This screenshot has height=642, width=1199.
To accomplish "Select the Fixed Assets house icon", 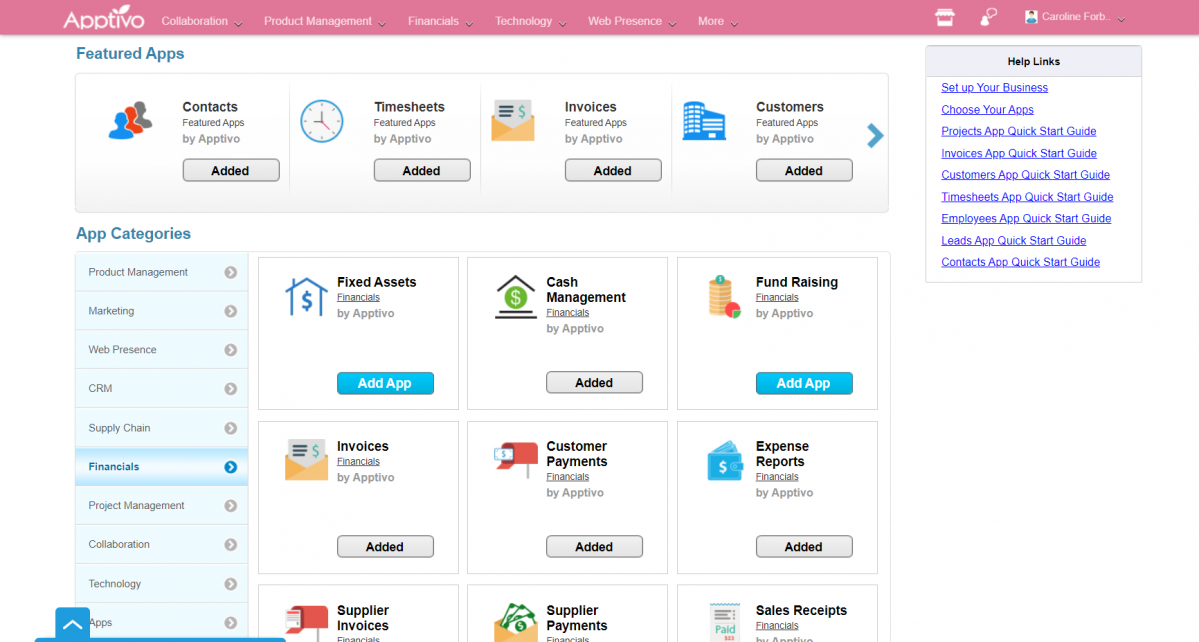I will 306,297.
